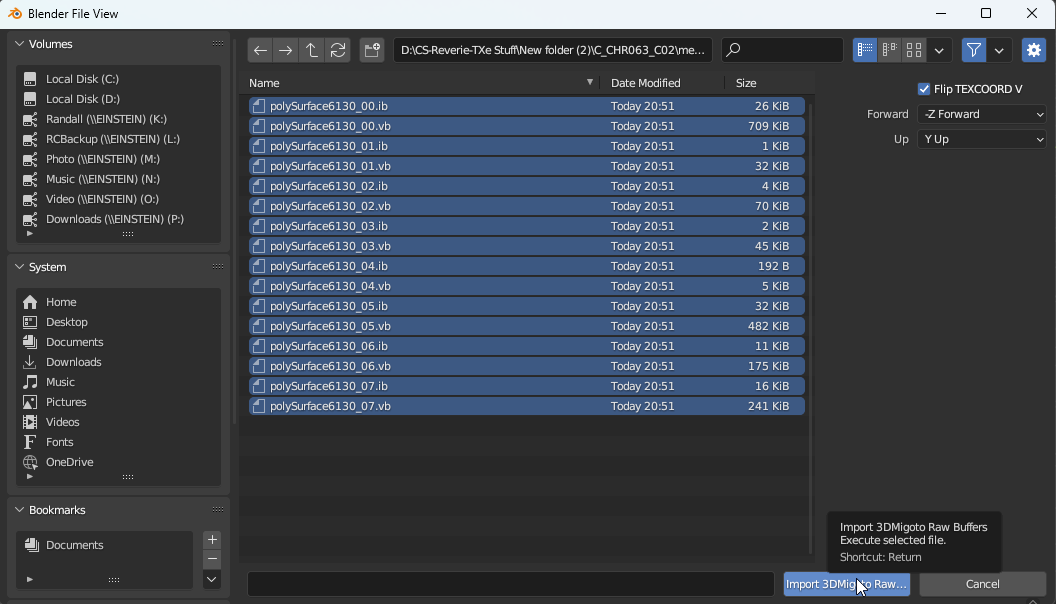The width and height of the screenshot is (1056, 604).
Task: Collapse the Volumes panel
Action: click(x=20, y=44)
